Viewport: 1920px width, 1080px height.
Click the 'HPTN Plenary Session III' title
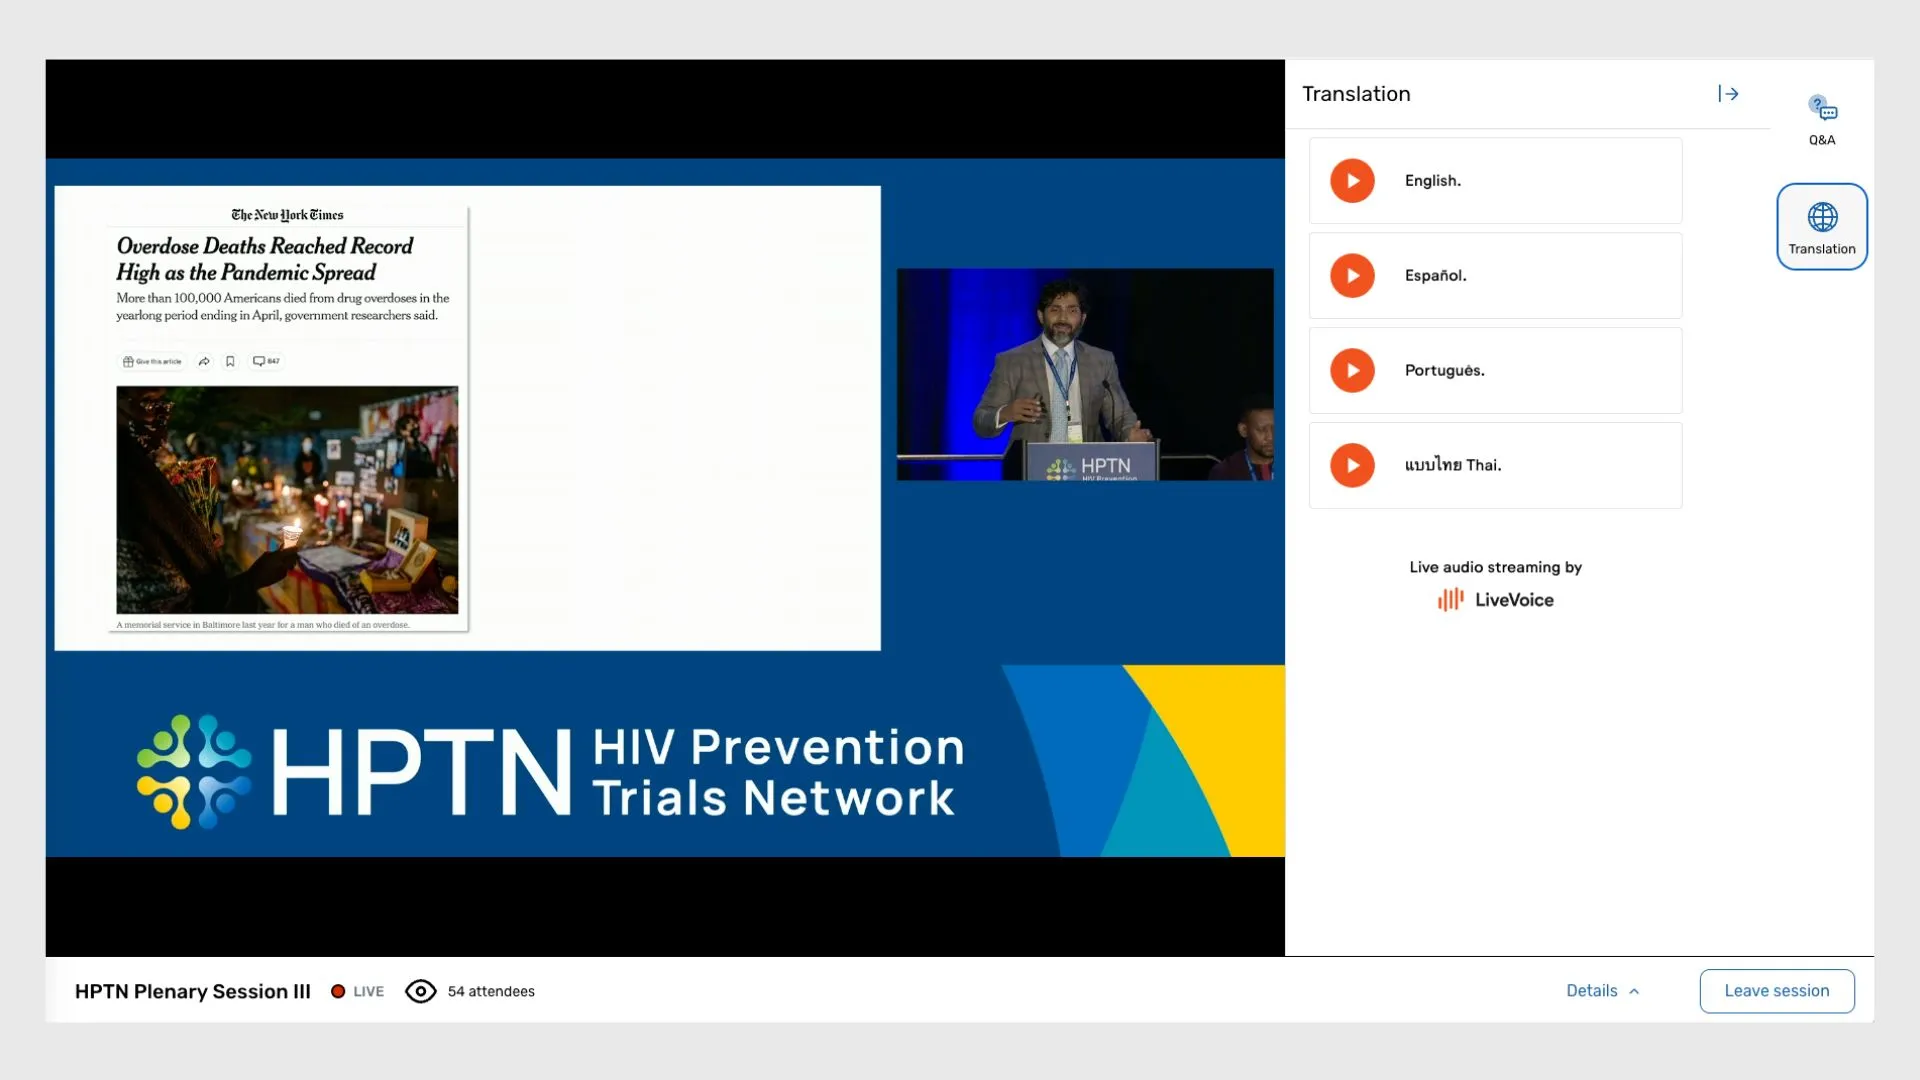coord(193,991)
